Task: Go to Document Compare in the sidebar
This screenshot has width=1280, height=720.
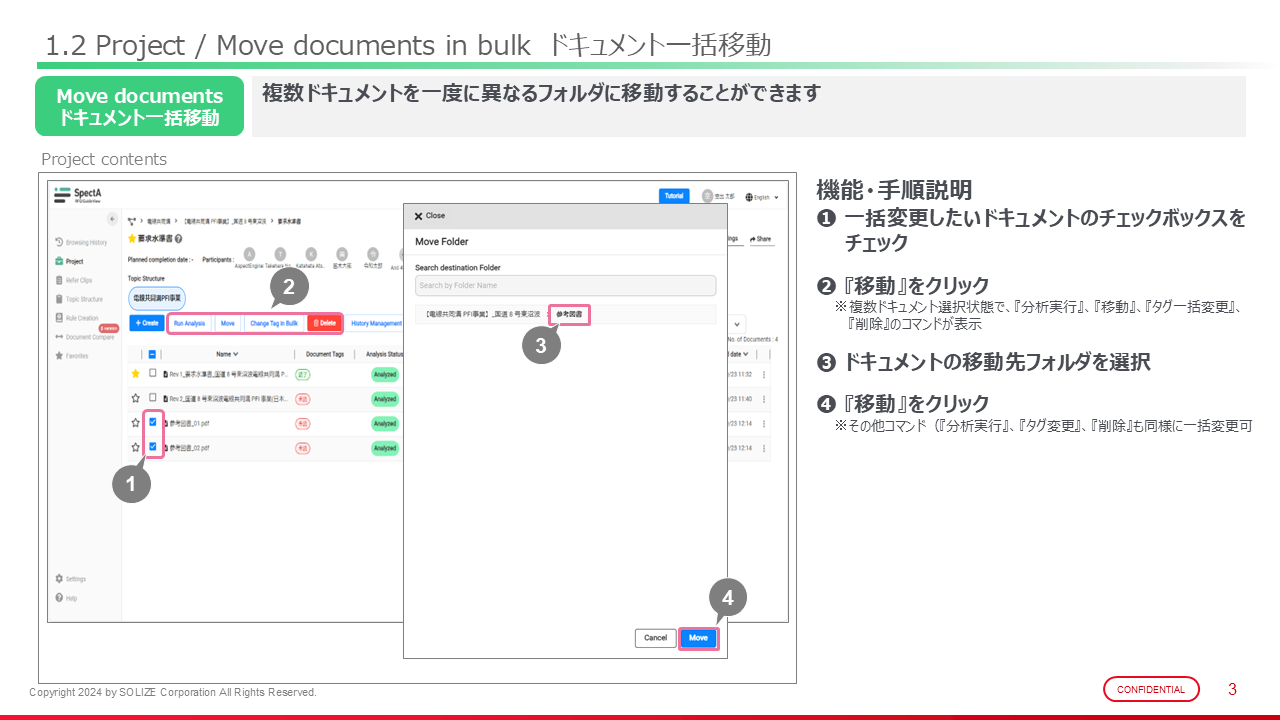Action: (x=60, y=336)
